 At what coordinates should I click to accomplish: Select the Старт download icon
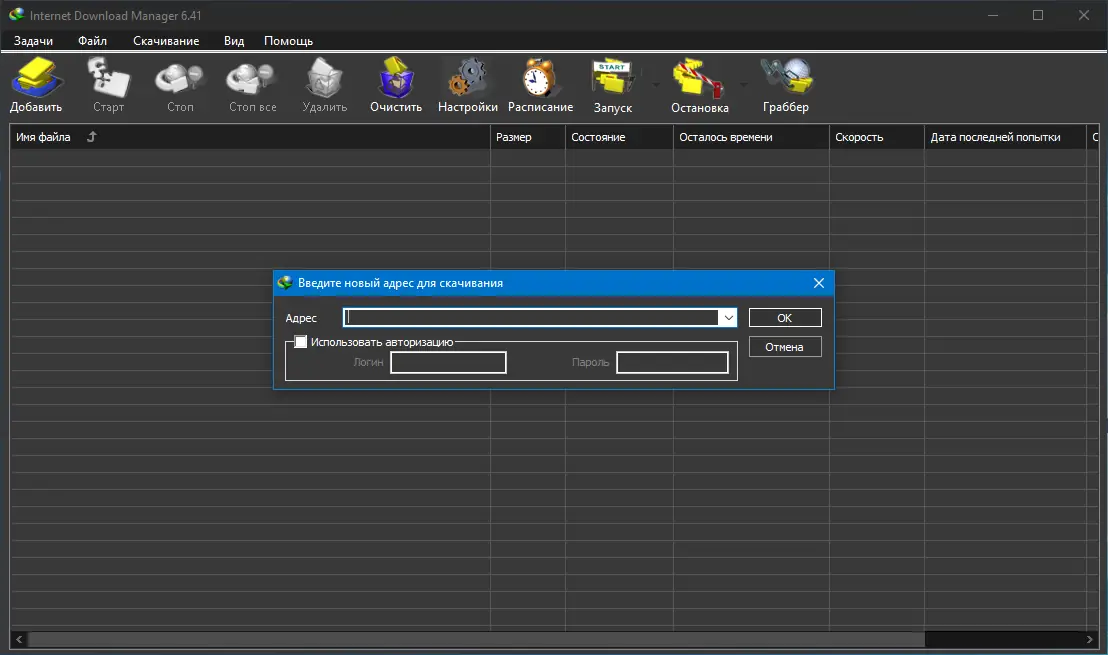coord(108,82)
